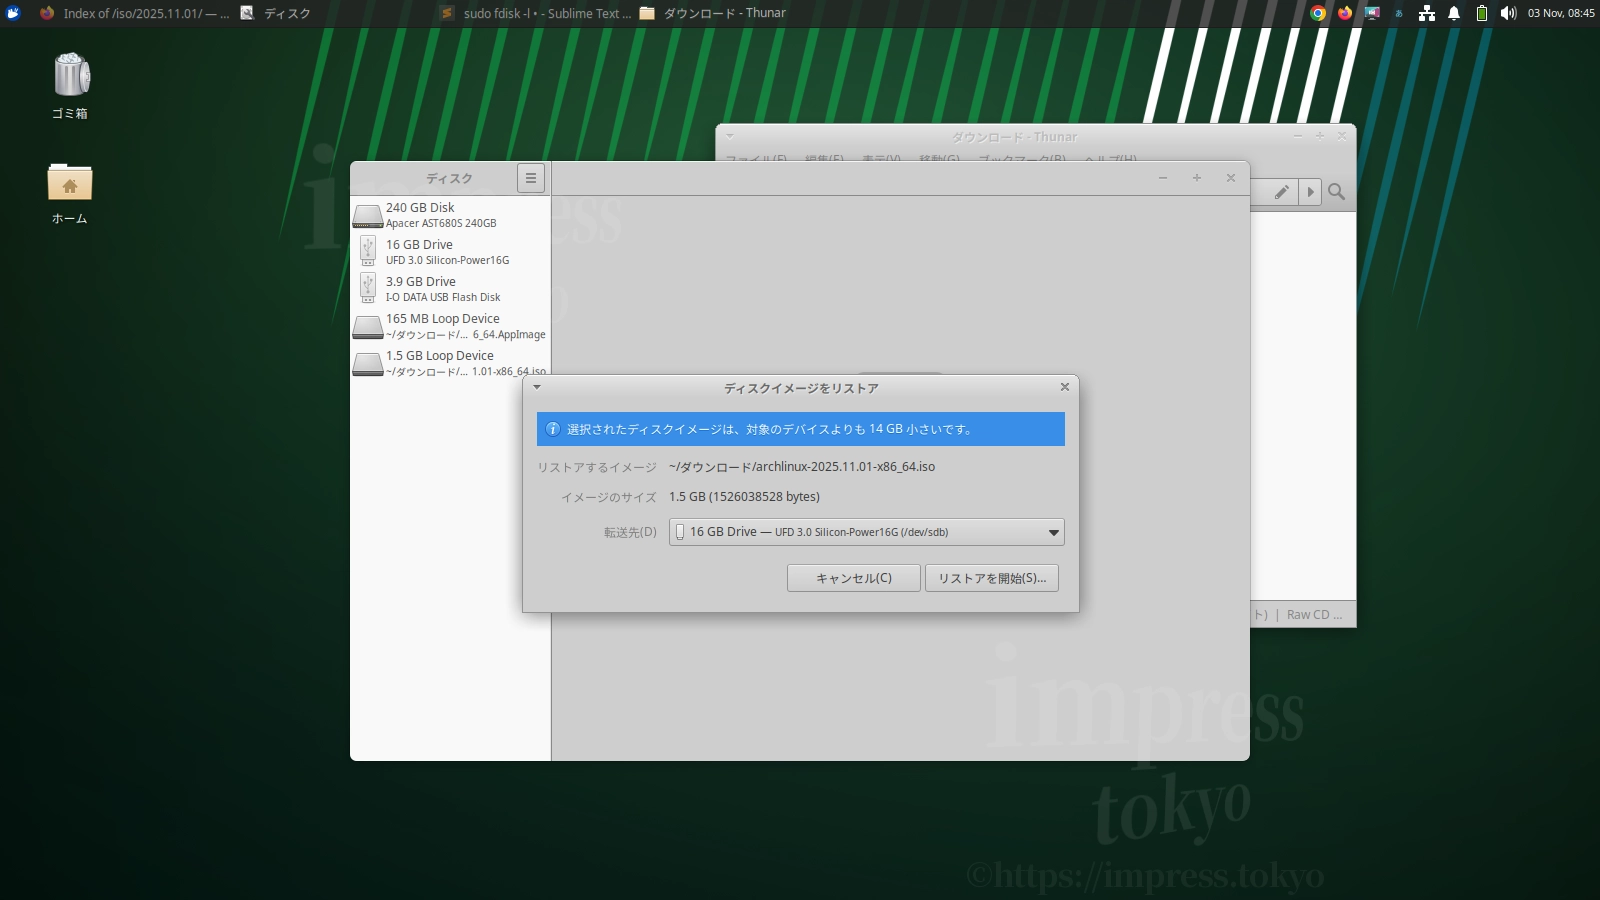Click the hard disk icon of 240 GB Disk

tap(368, 216)
